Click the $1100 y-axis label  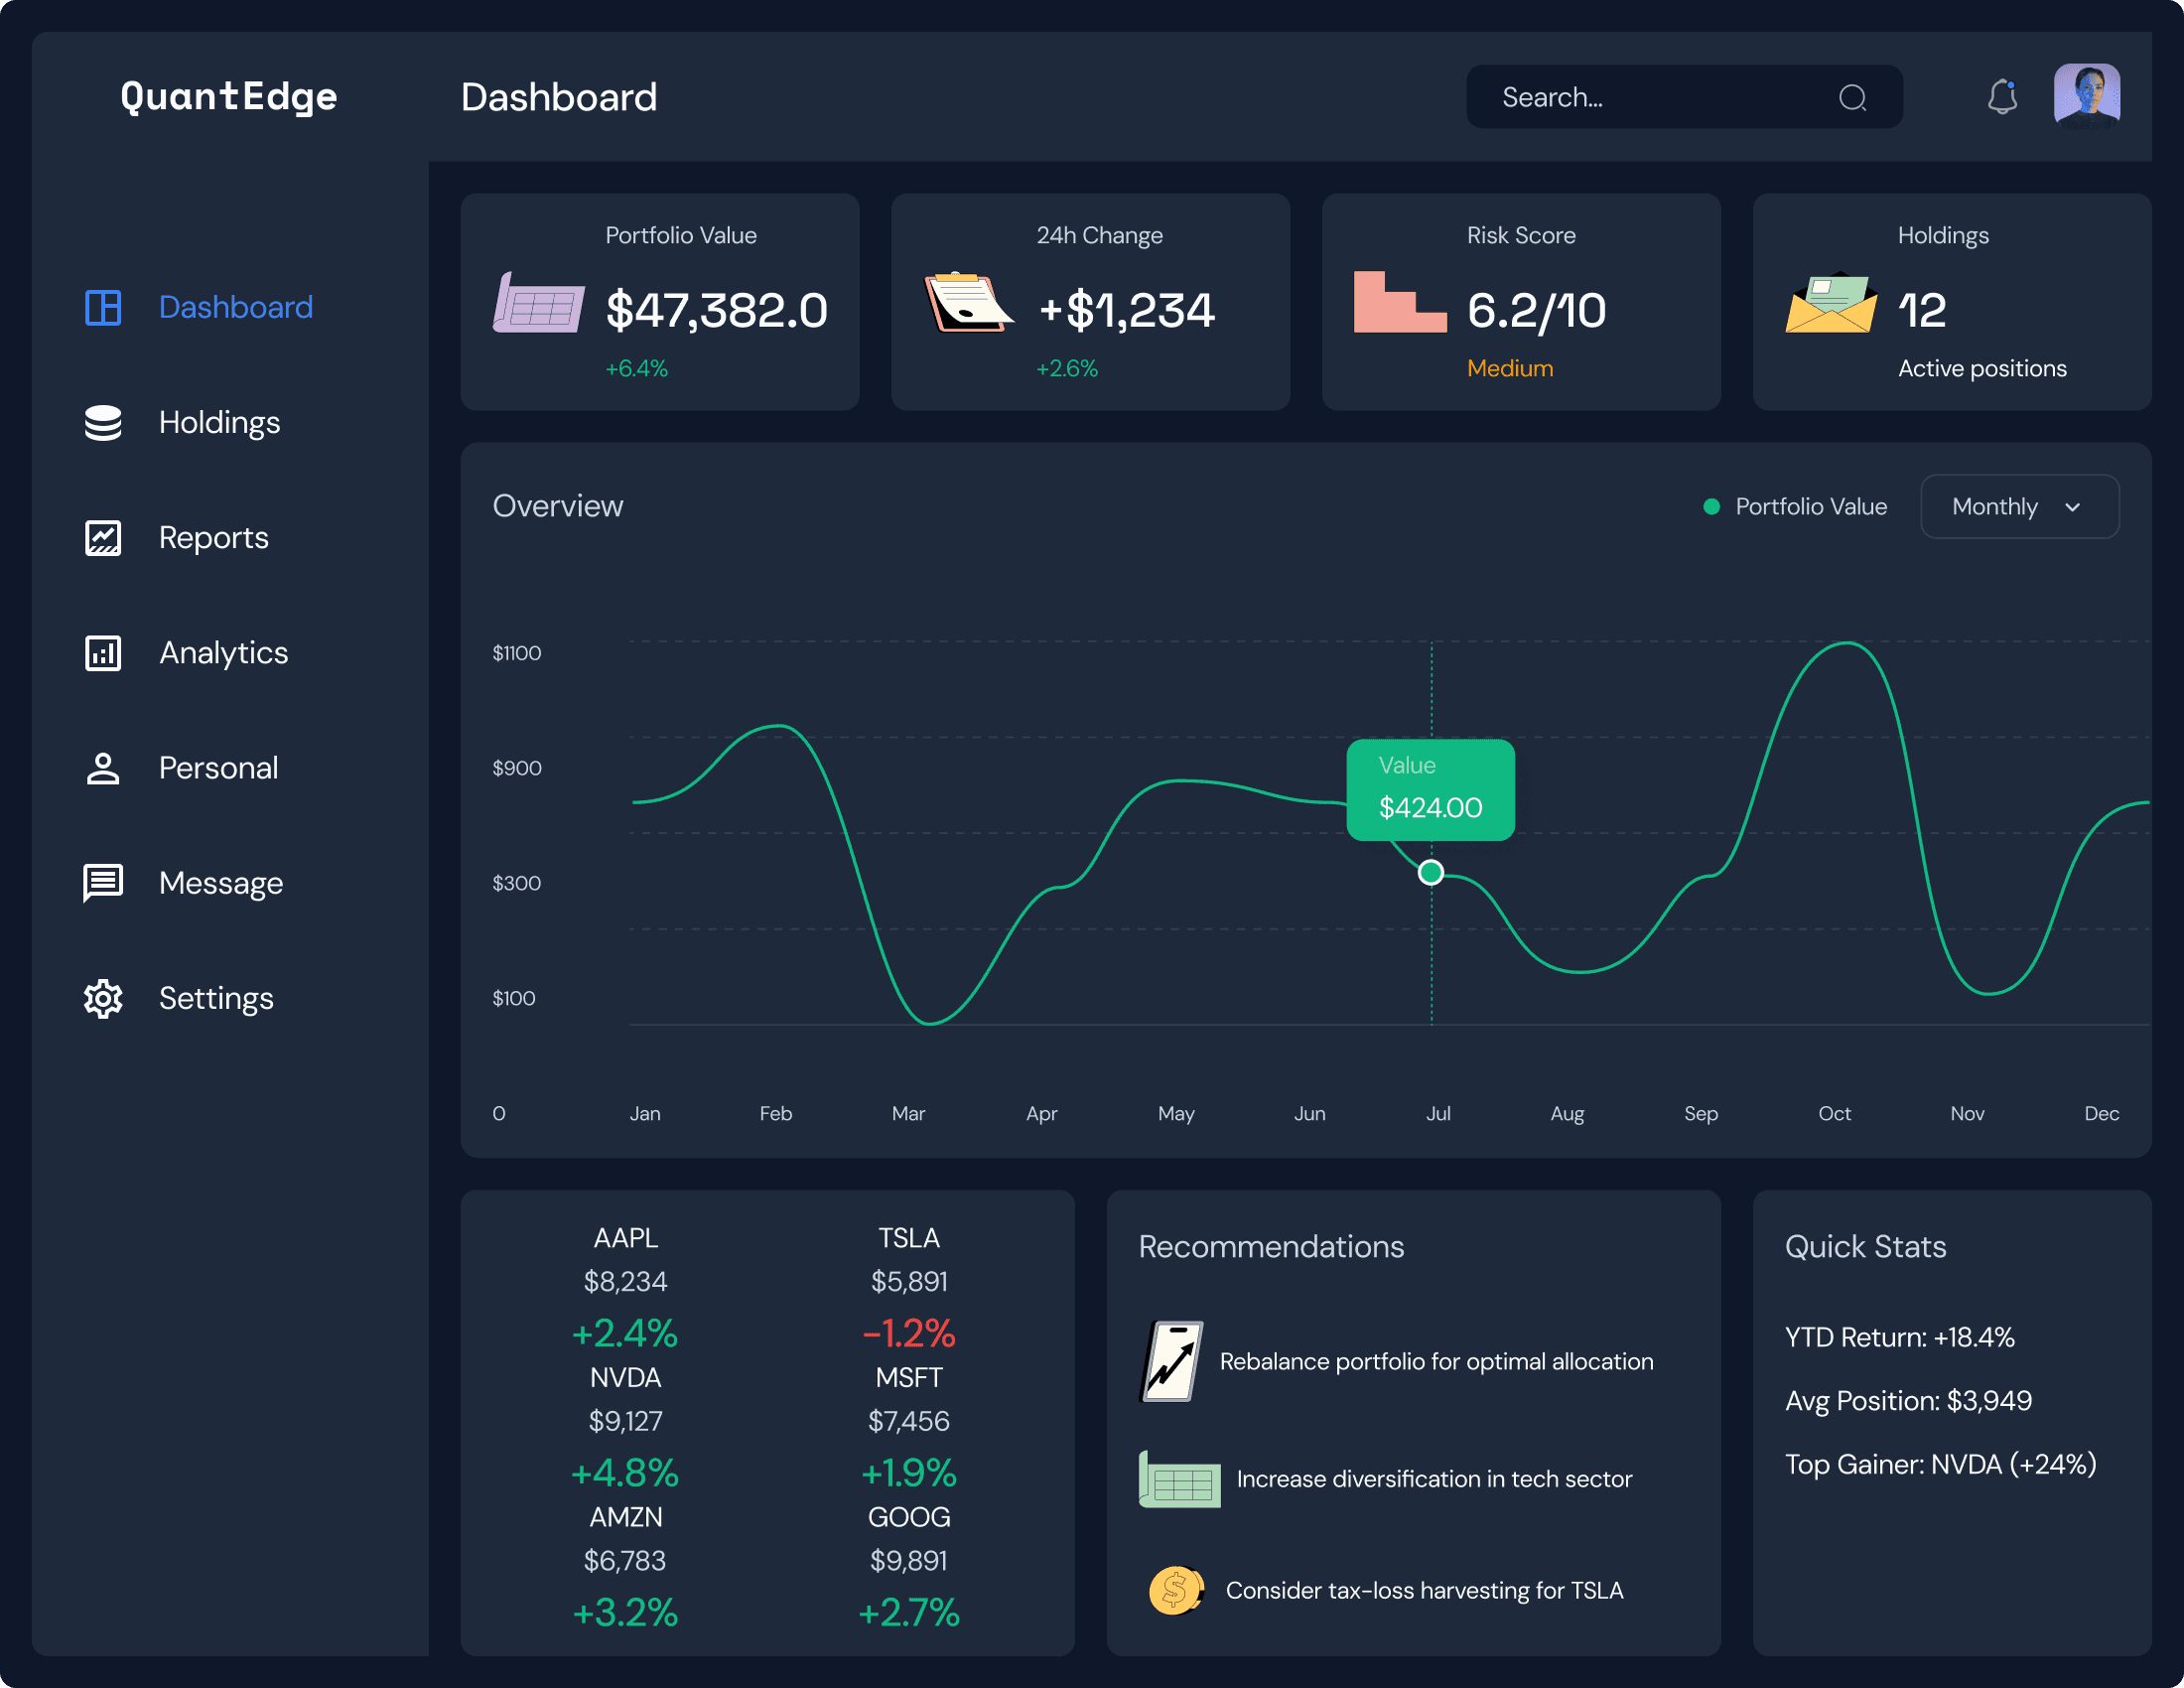click(516, 653)
